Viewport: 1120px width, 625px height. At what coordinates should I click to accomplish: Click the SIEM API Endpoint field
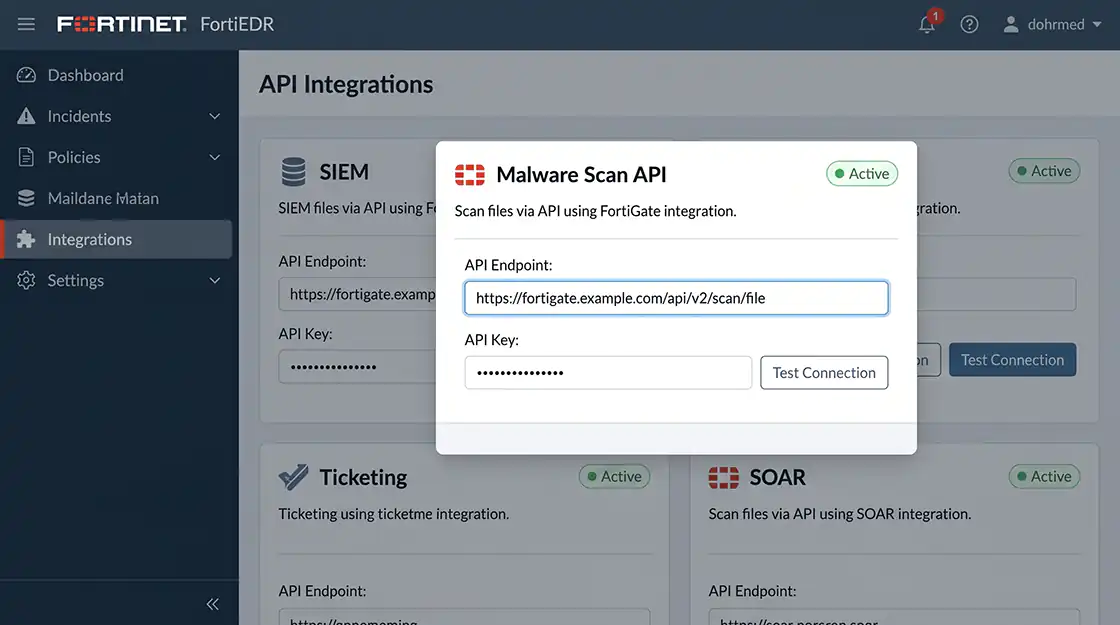pyautogui.click(x=357, y=294)
